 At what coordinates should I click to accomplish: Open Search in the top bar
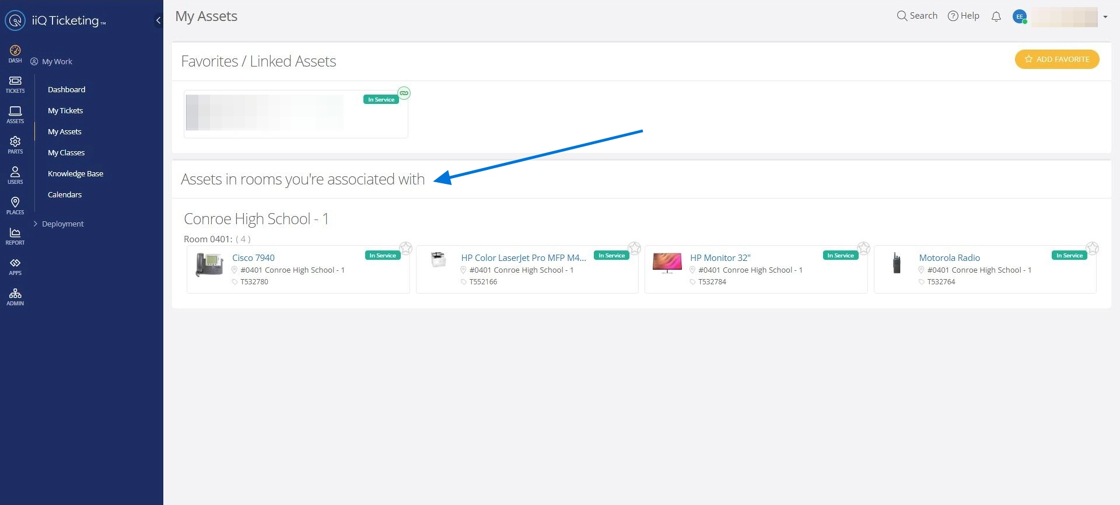(x=917, y=16)
